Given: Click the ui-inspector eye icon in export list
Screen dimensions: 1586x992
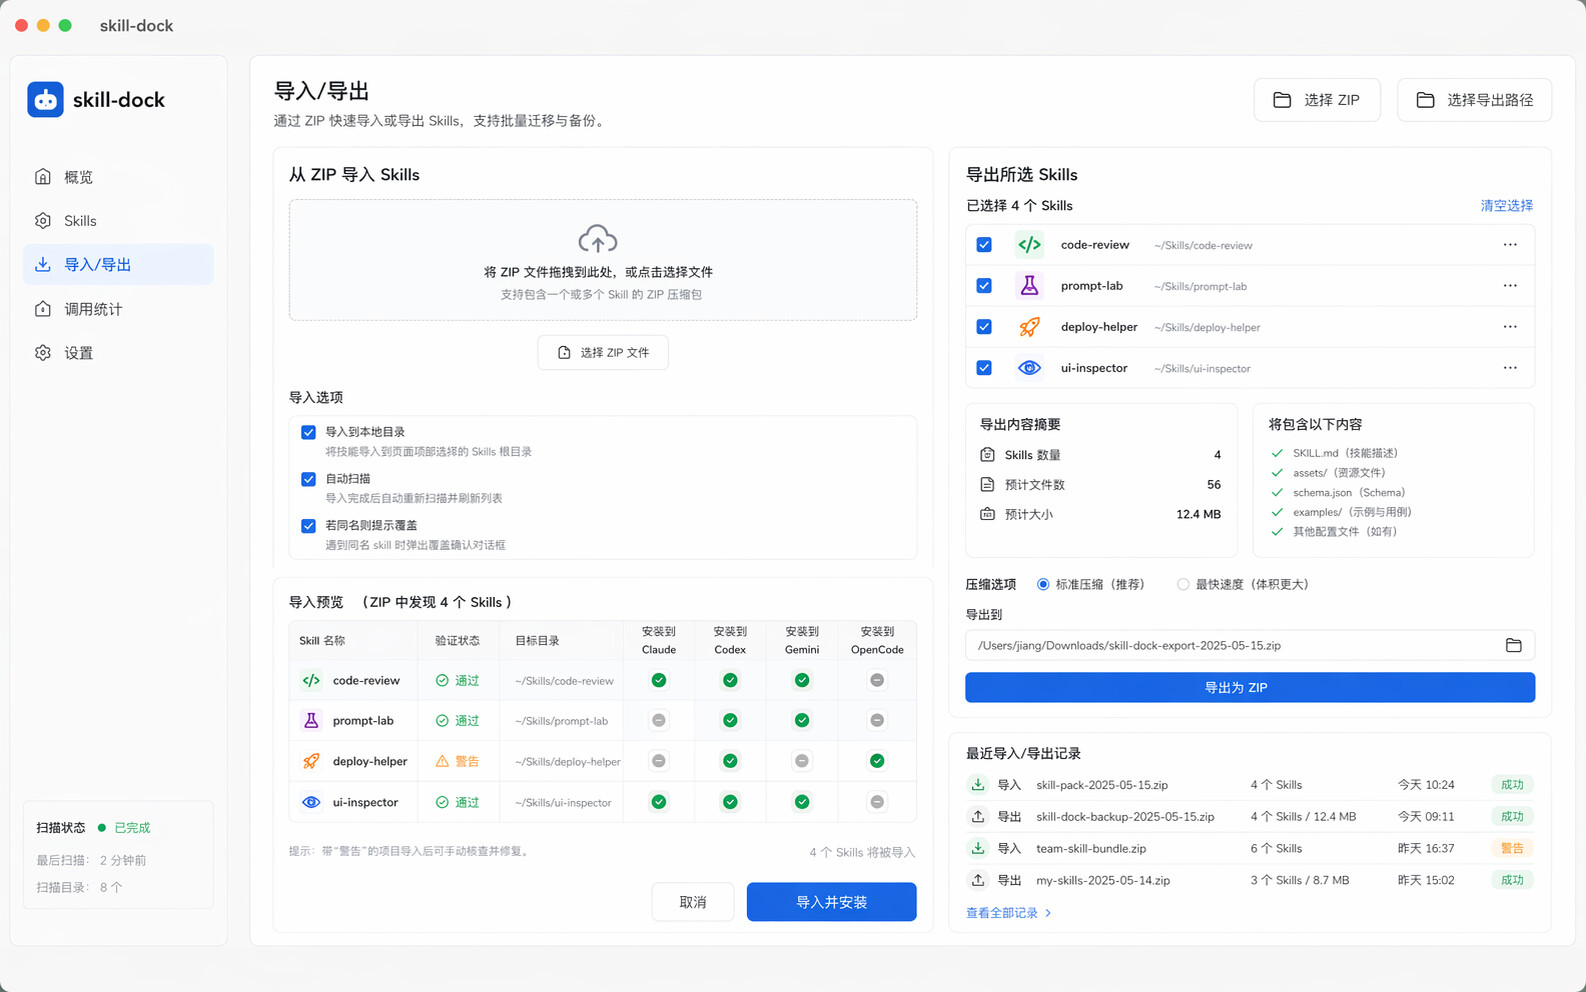Looking at the screenshot, I should pos(1029,368).
